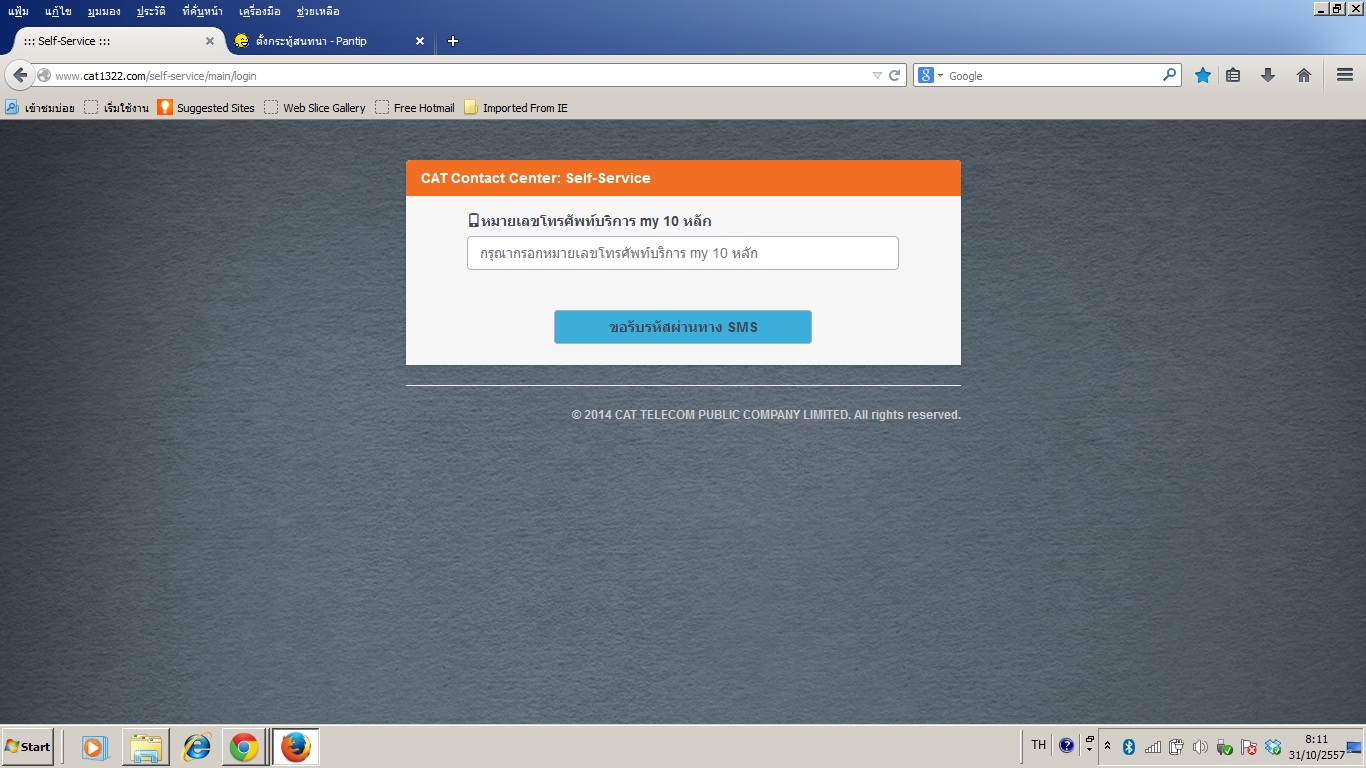Screen dimensions: 1366x768
Task: Reload the page with the refresh icon
Action: (x=895, y=75)
